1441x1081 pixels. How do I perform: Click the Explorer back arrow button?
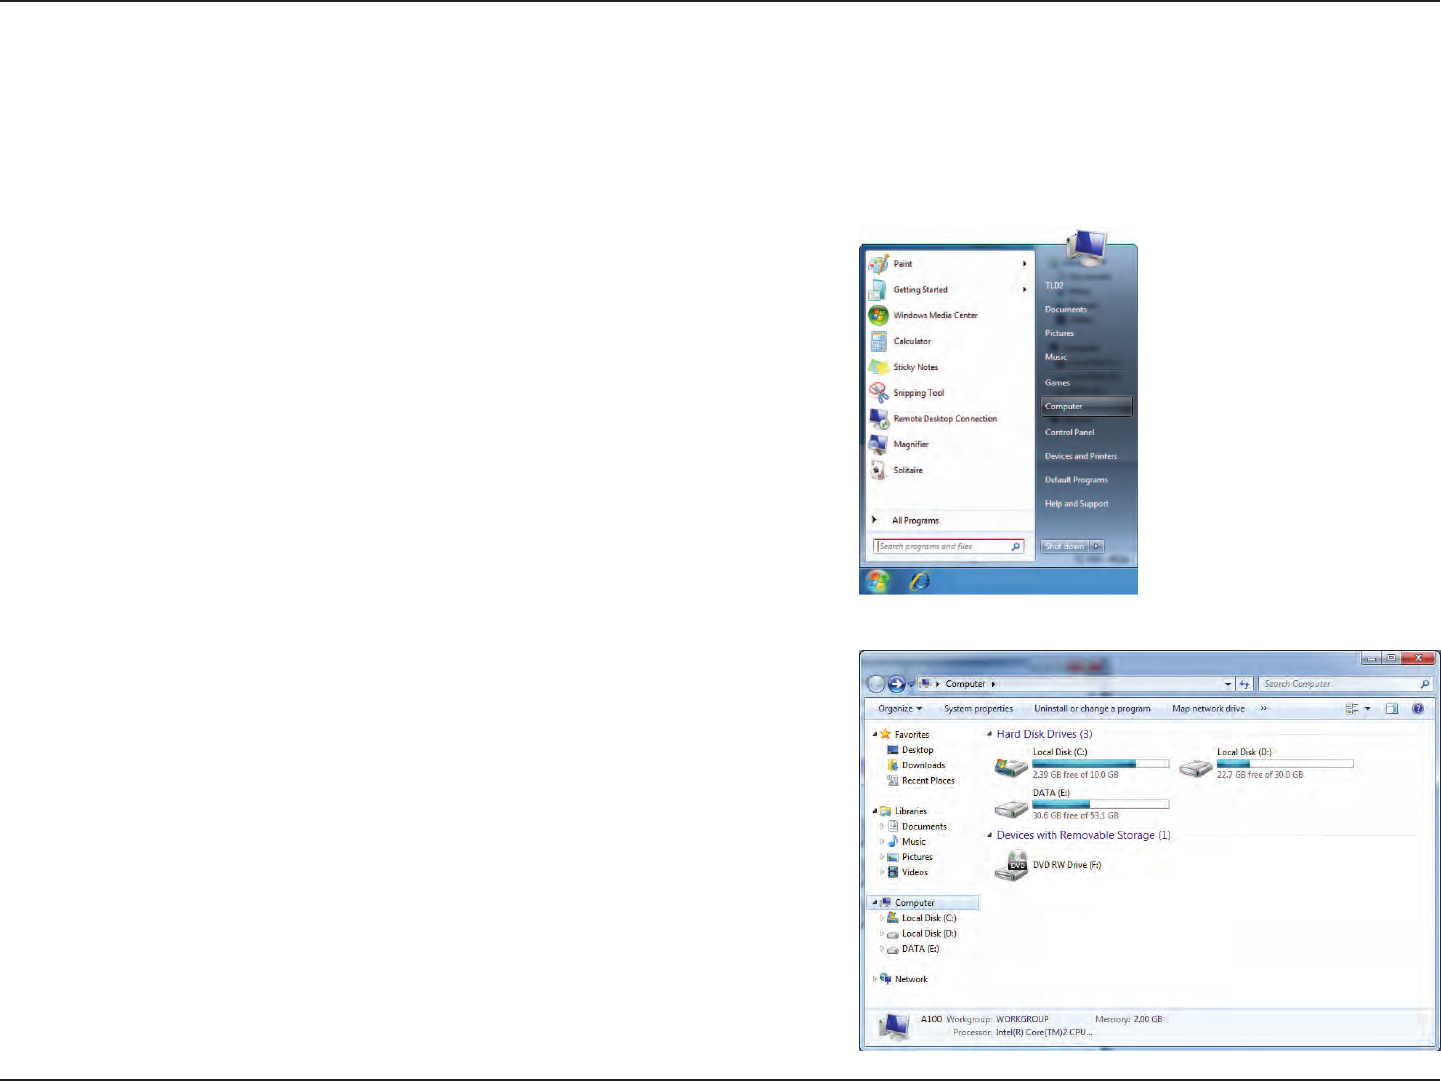coord(876,684)
